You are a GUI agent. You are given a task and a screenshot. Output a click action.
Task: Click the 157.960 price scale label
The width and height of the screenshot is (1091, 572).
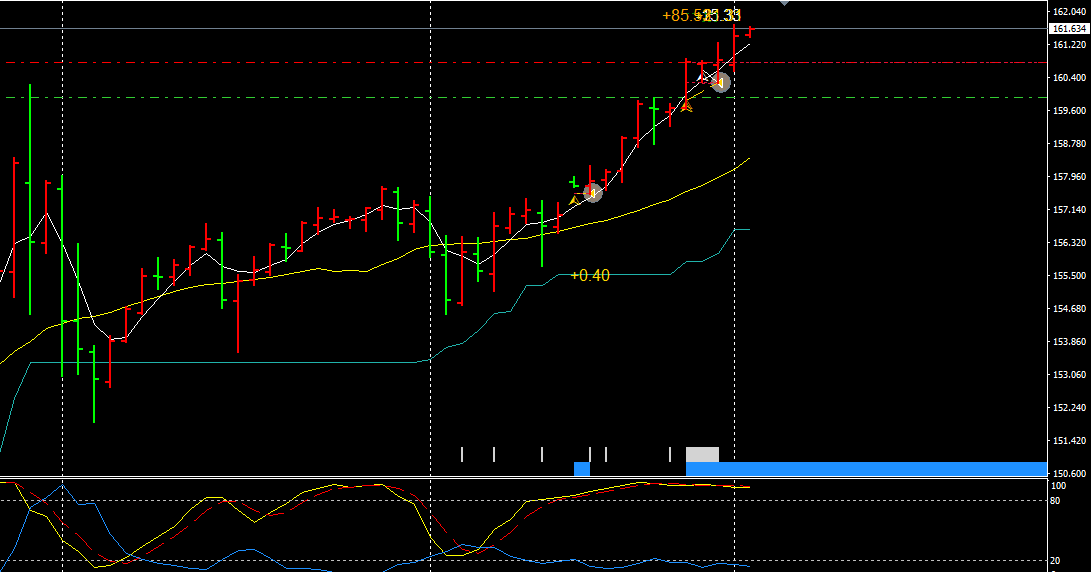(1069, 177)
